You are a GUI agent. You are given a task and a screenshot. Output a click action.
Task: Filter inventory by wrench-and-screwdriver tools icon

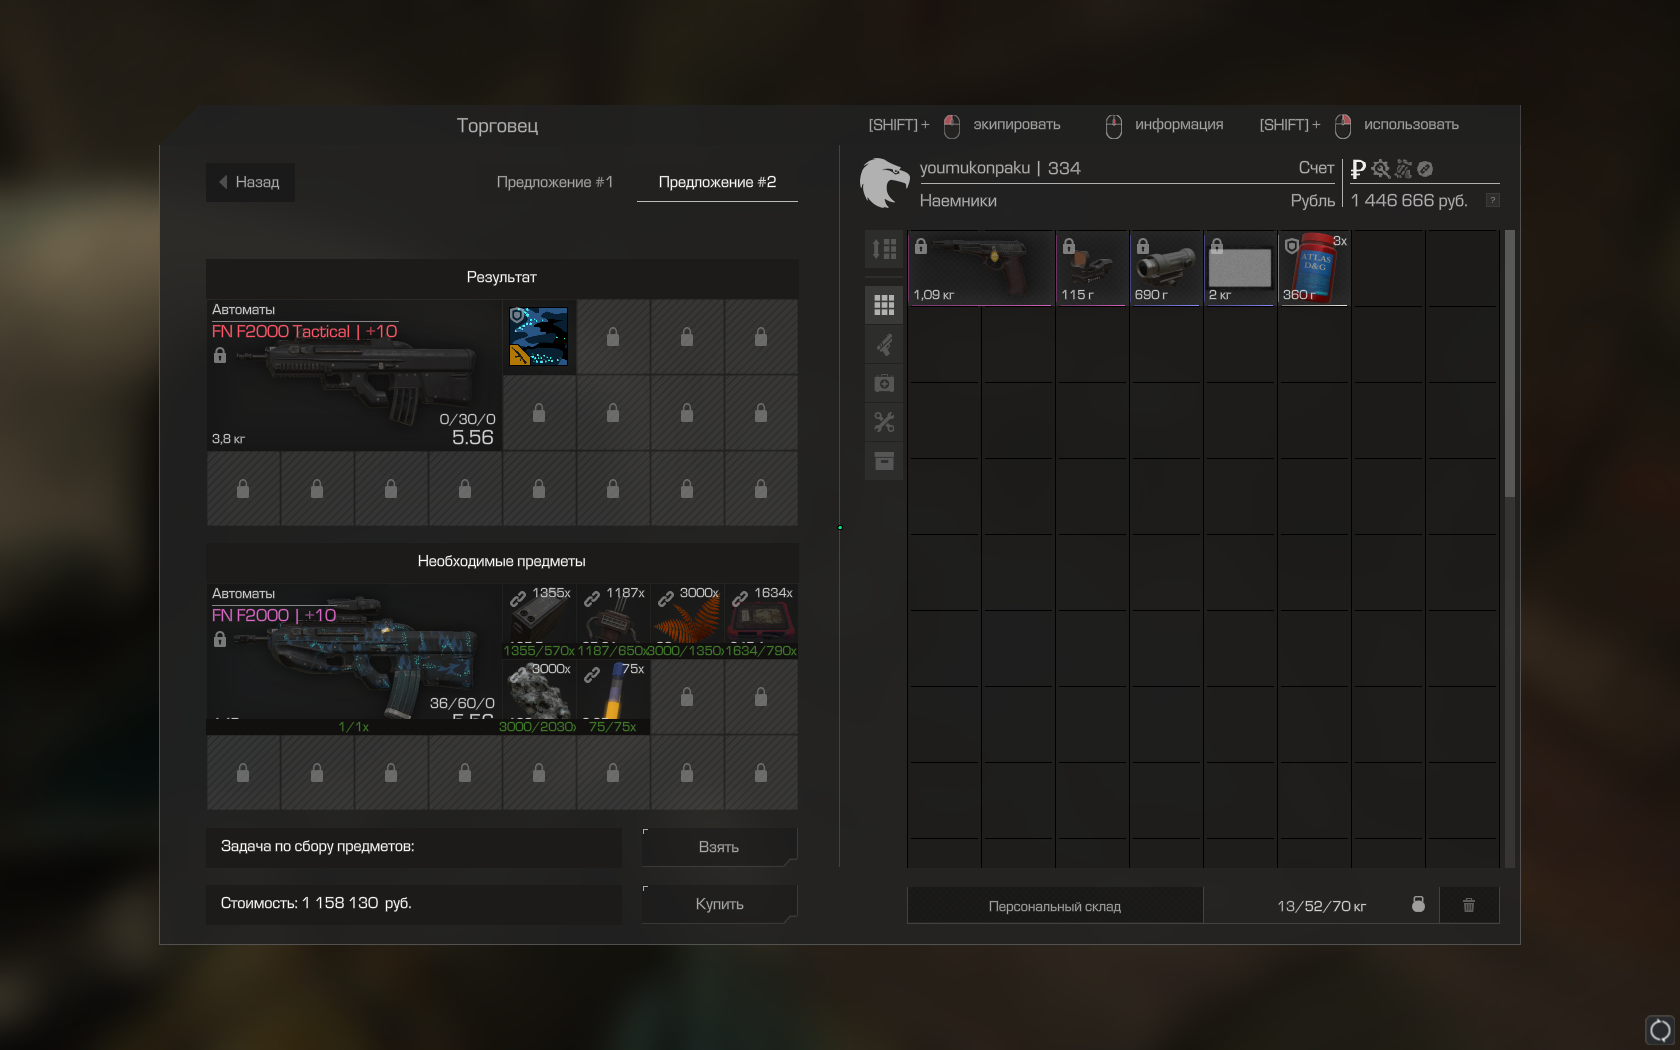click(x=884, y=423)
